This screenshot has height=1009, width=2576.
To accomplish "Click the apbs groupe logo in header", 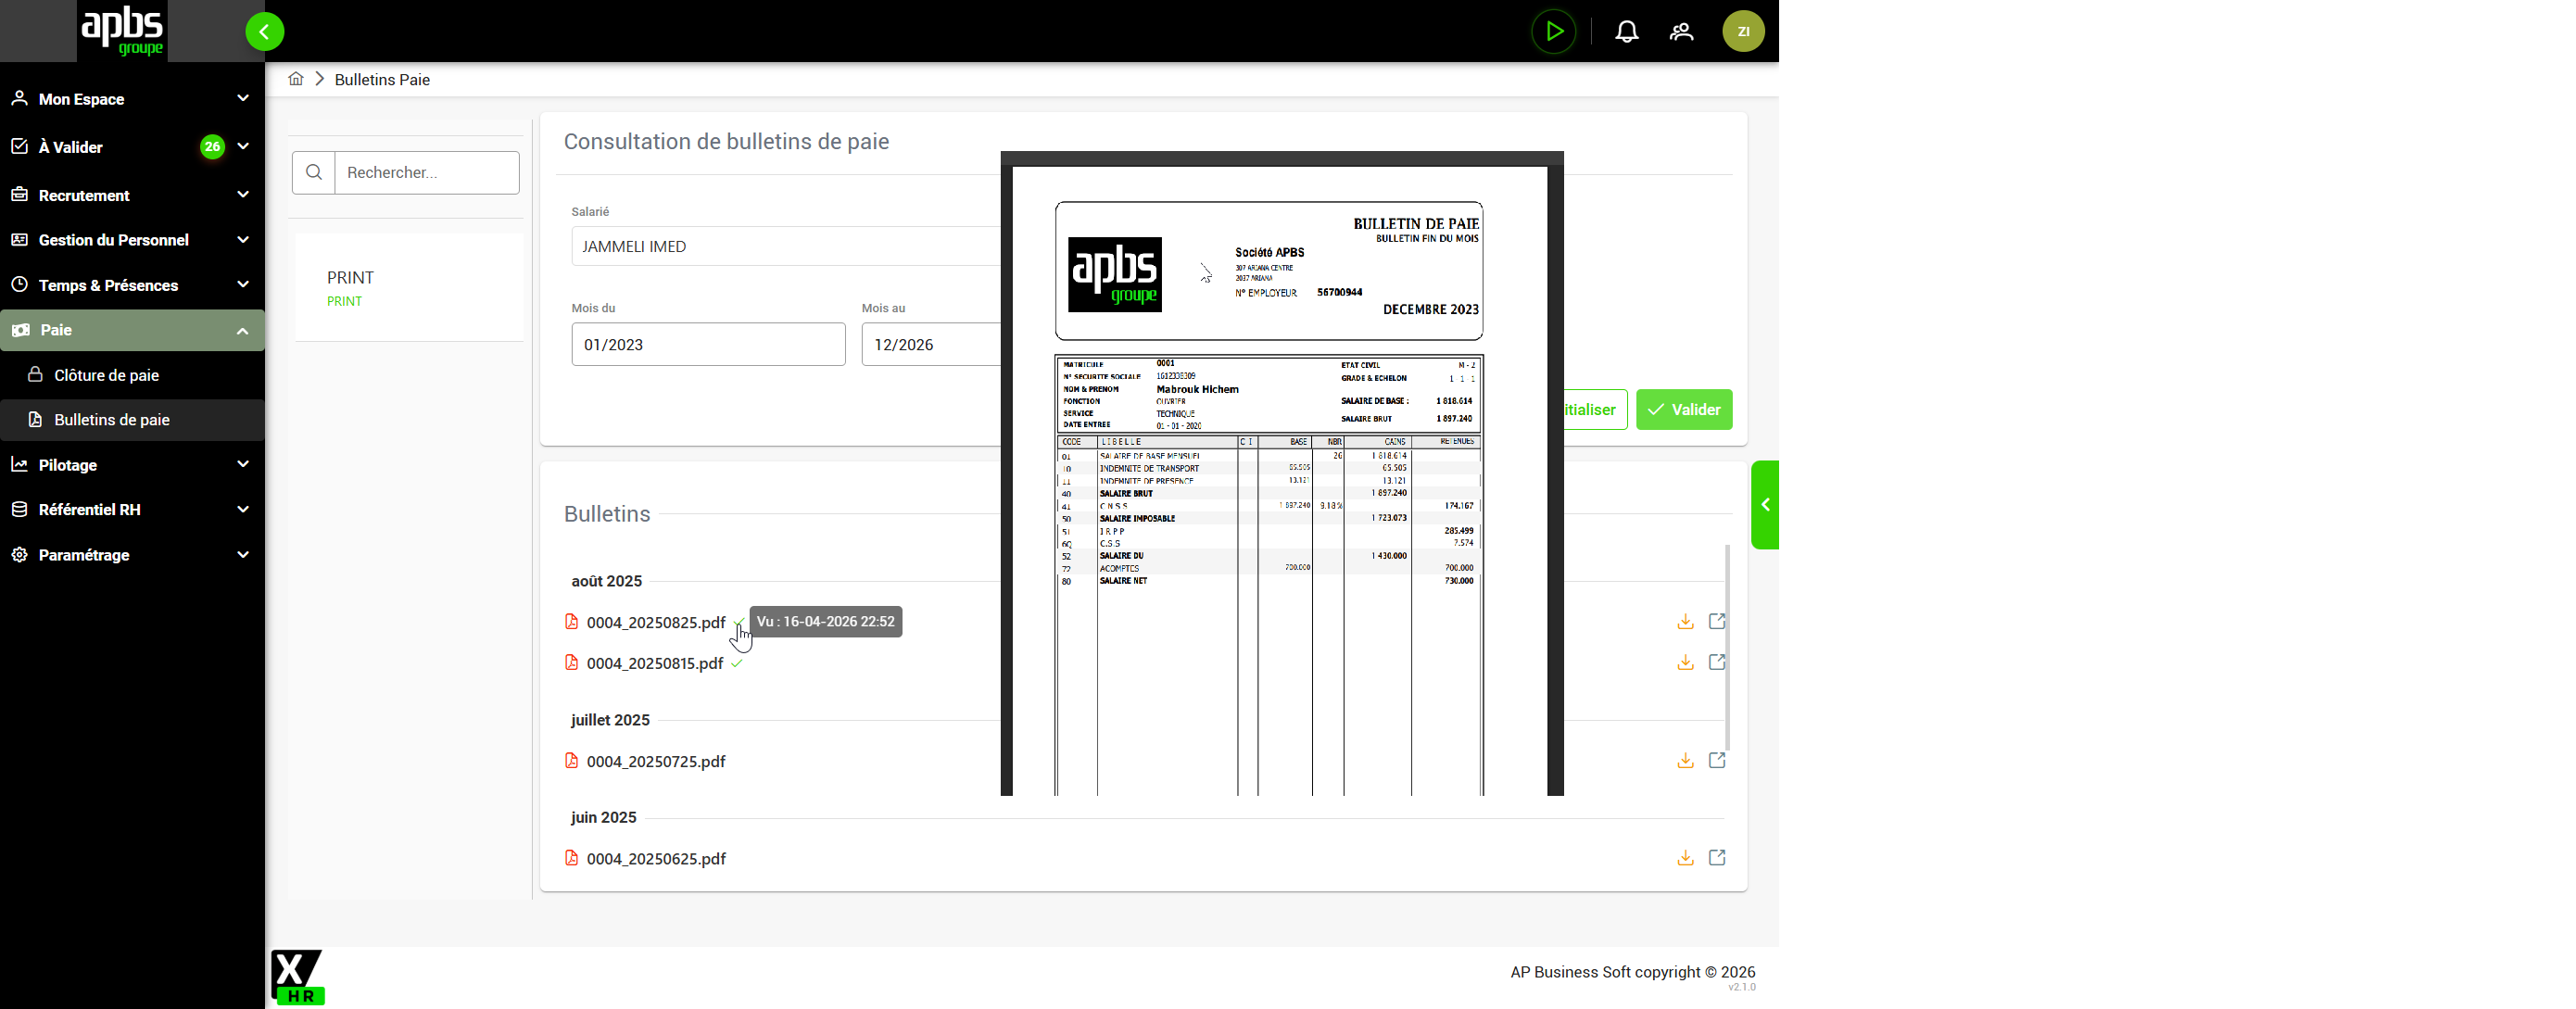I will tap(122, 31).
